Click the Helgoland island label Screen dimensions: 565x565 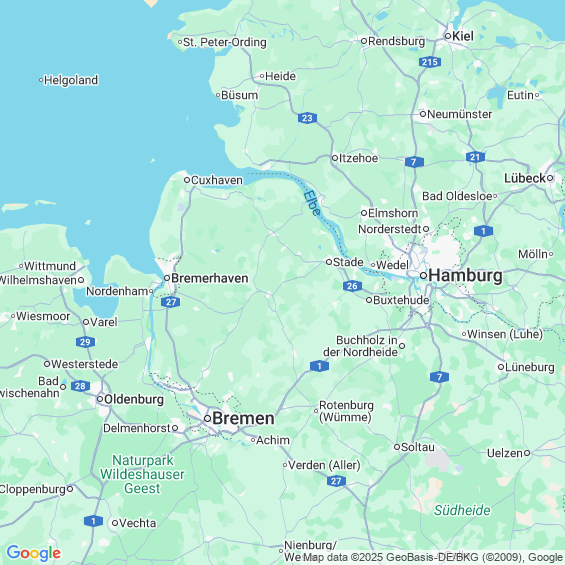pos(71,80)
